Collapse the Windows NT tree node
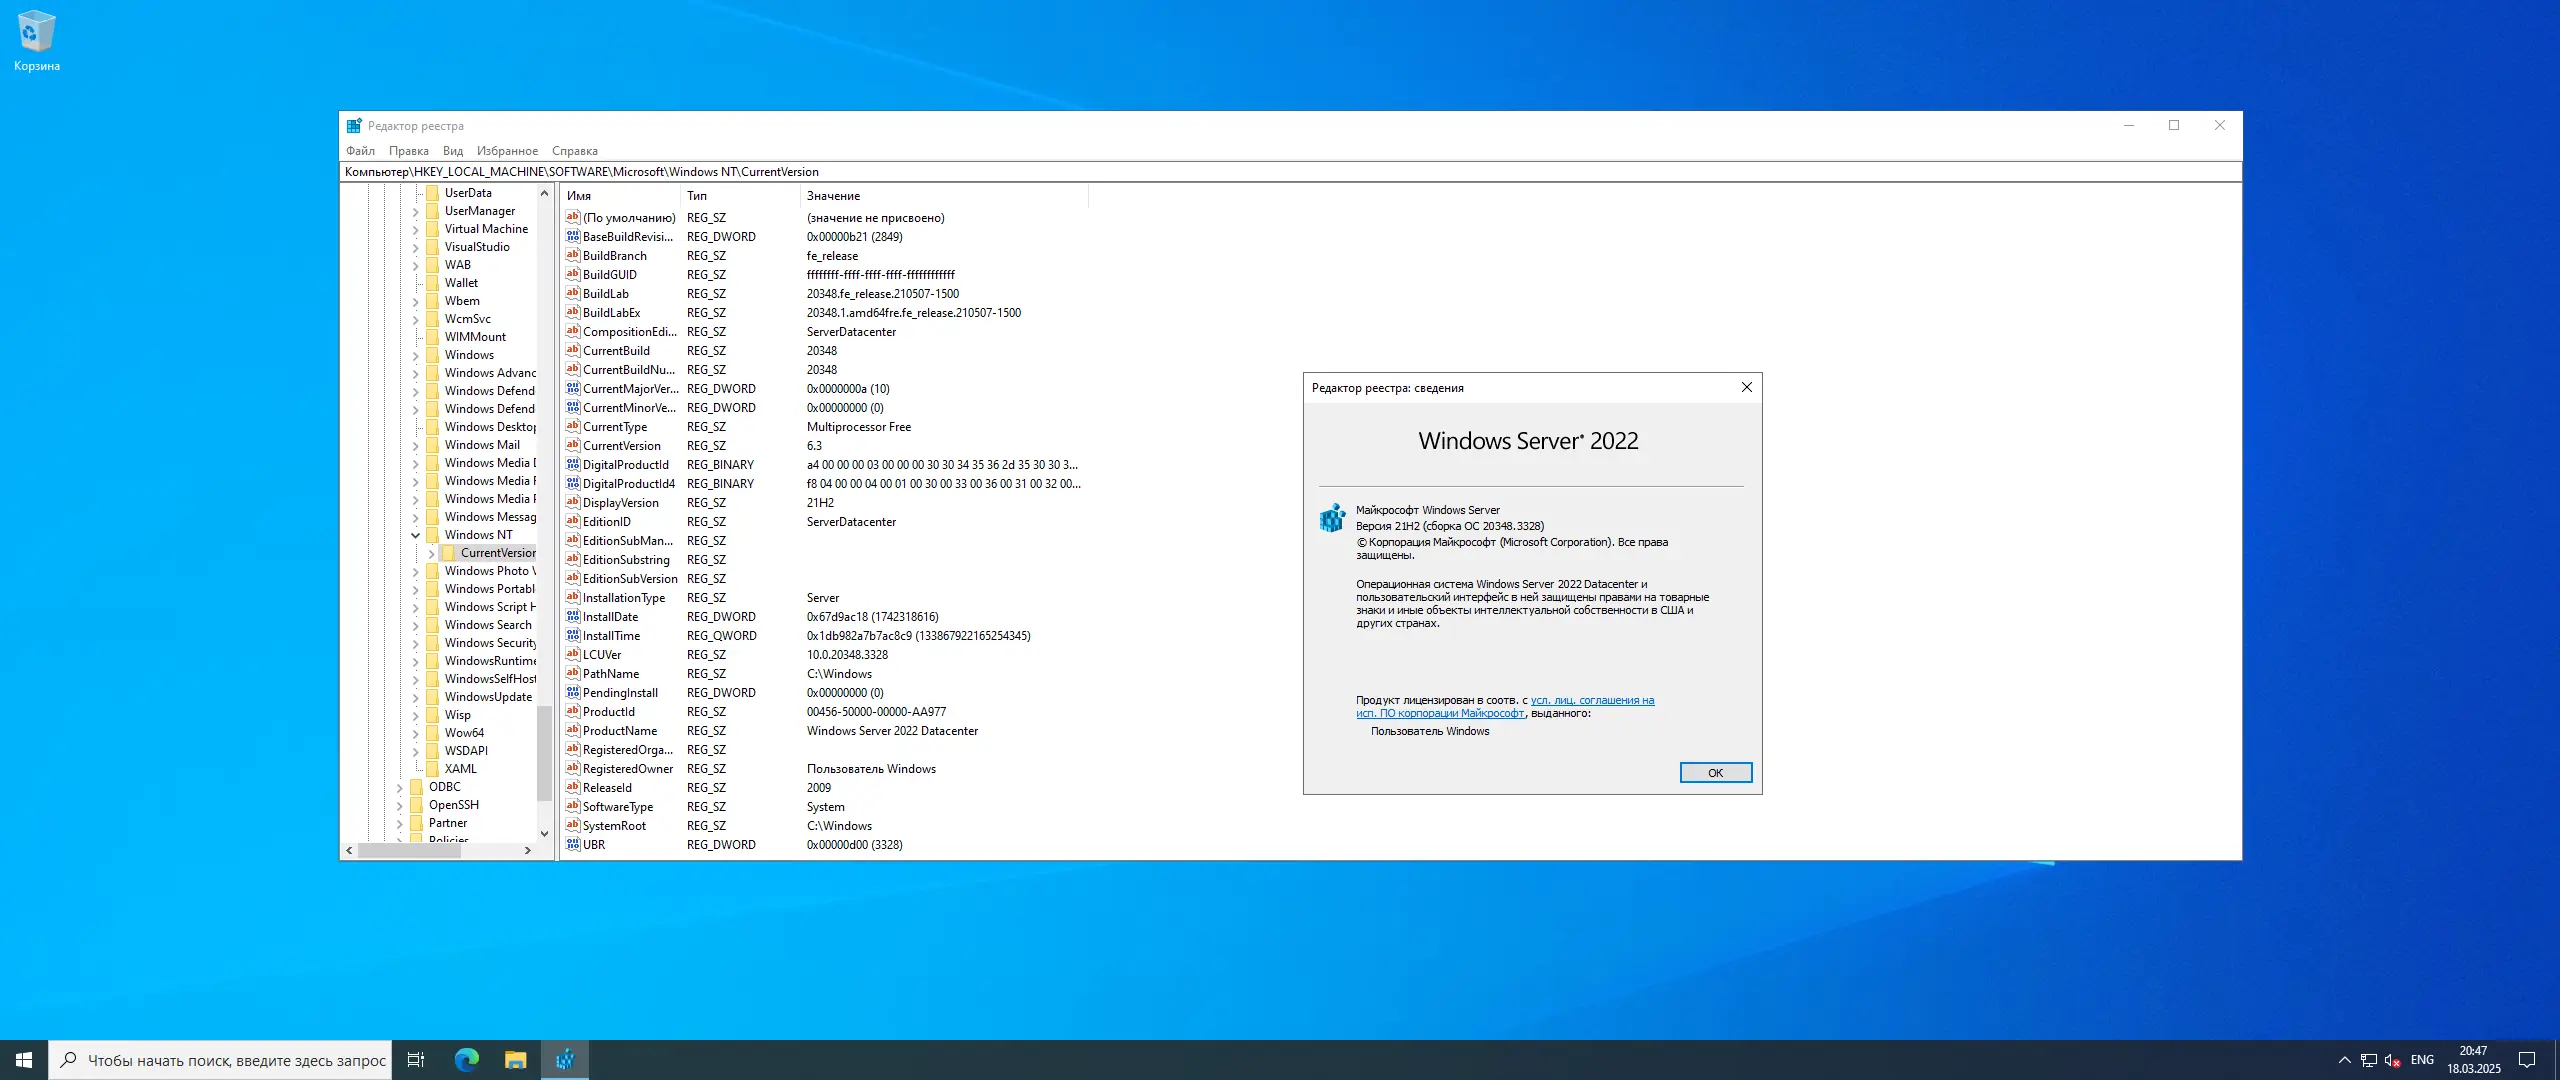This screenshot has height=1080, width=2560. tap(416, 535)
